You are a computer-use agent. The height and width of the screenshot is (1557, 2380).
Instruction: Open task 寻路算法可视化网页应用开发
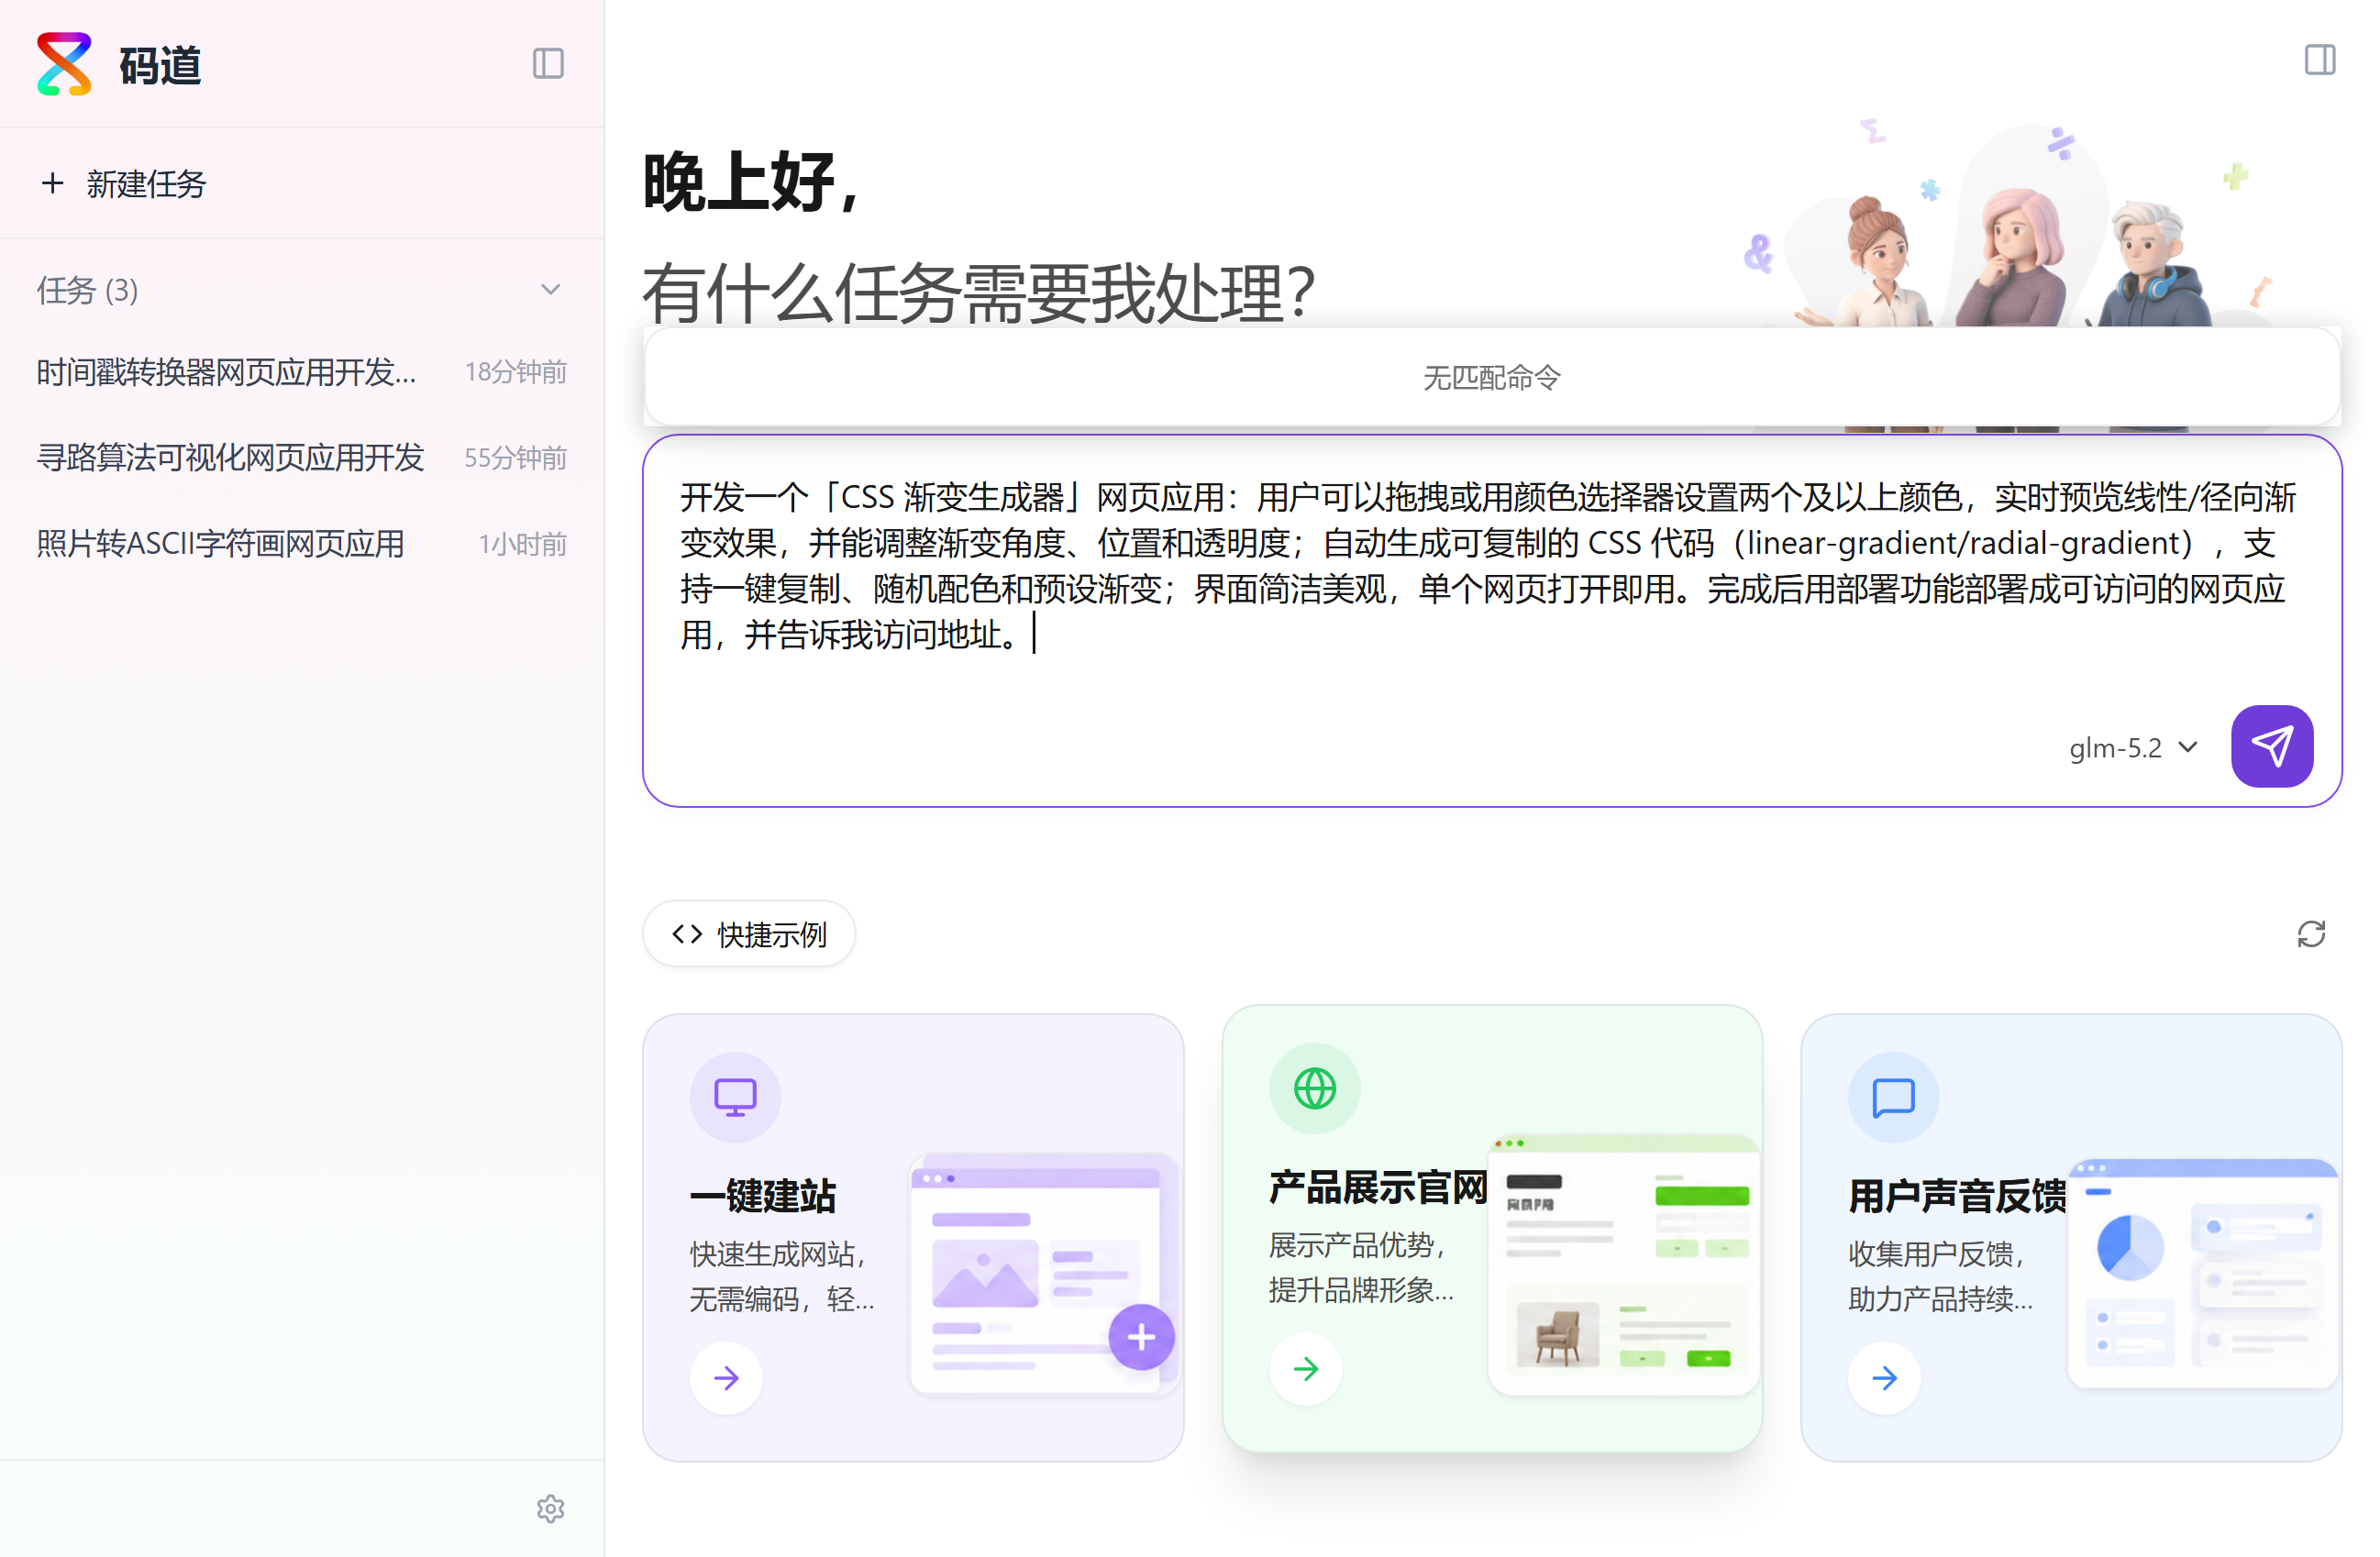point(301,458)
